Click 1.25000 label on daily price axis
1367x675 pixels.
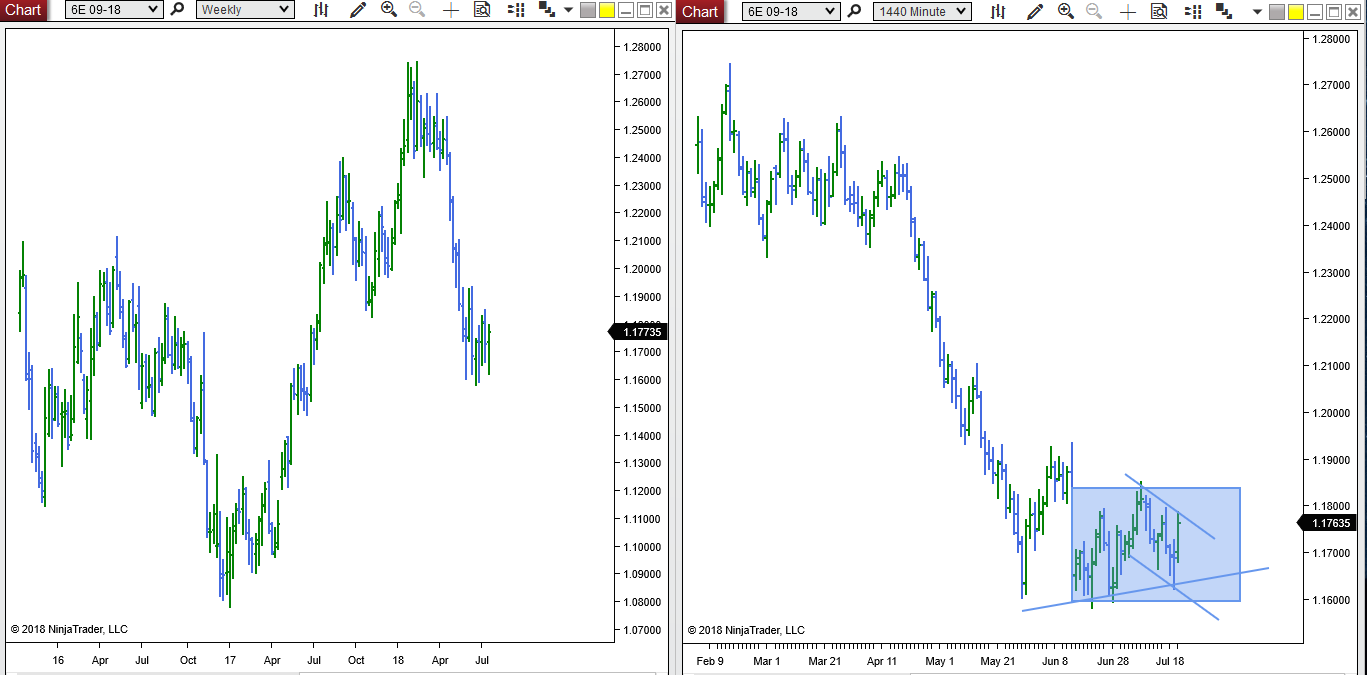pos(1331,179)
